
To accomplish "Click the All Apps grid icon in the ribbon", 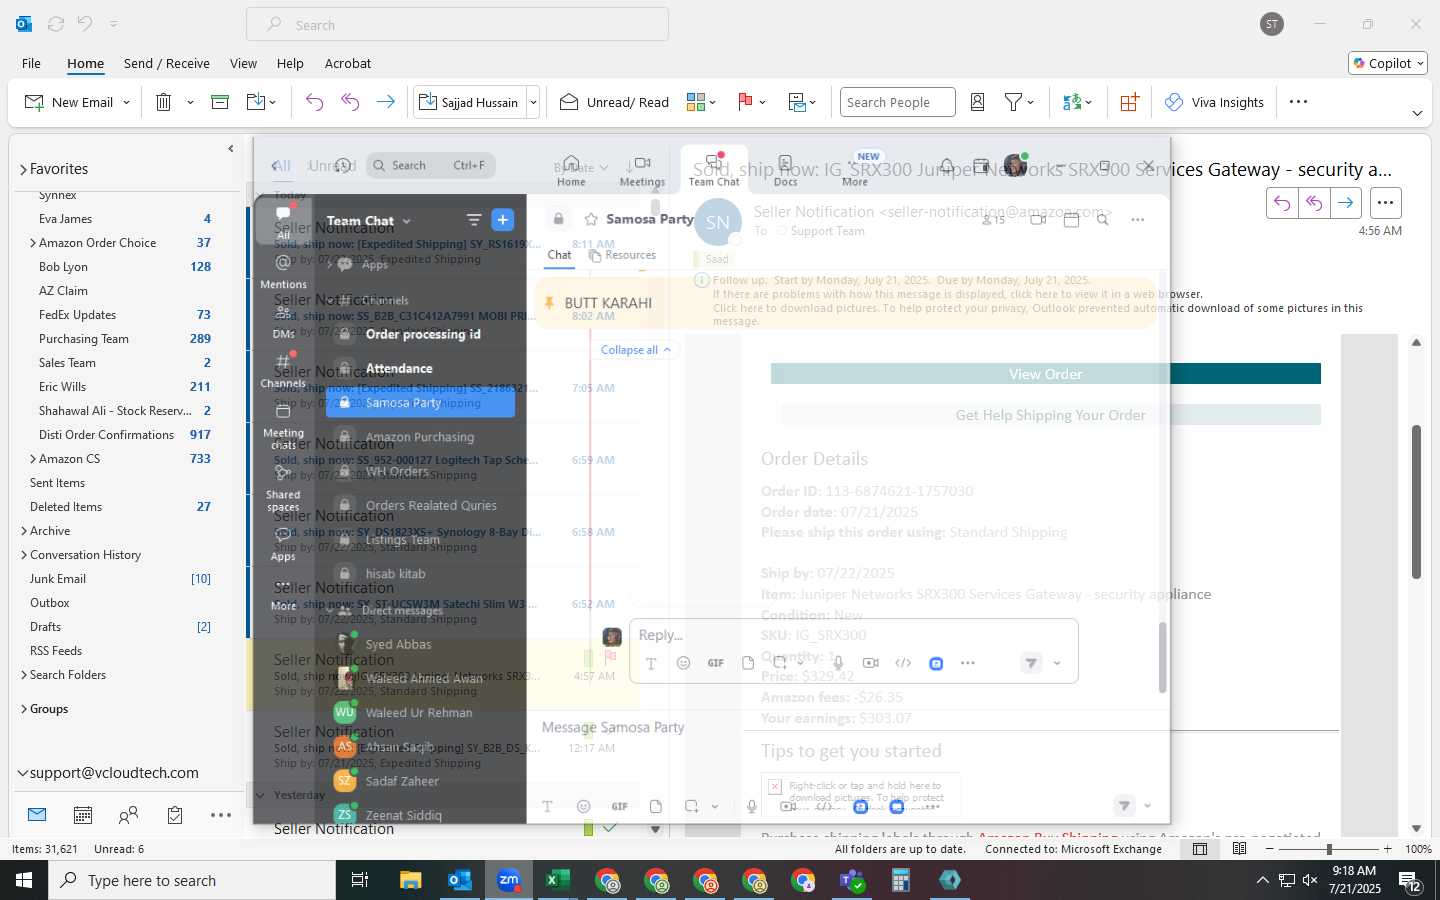I will pyautogui.click(x=1129, y=102).
